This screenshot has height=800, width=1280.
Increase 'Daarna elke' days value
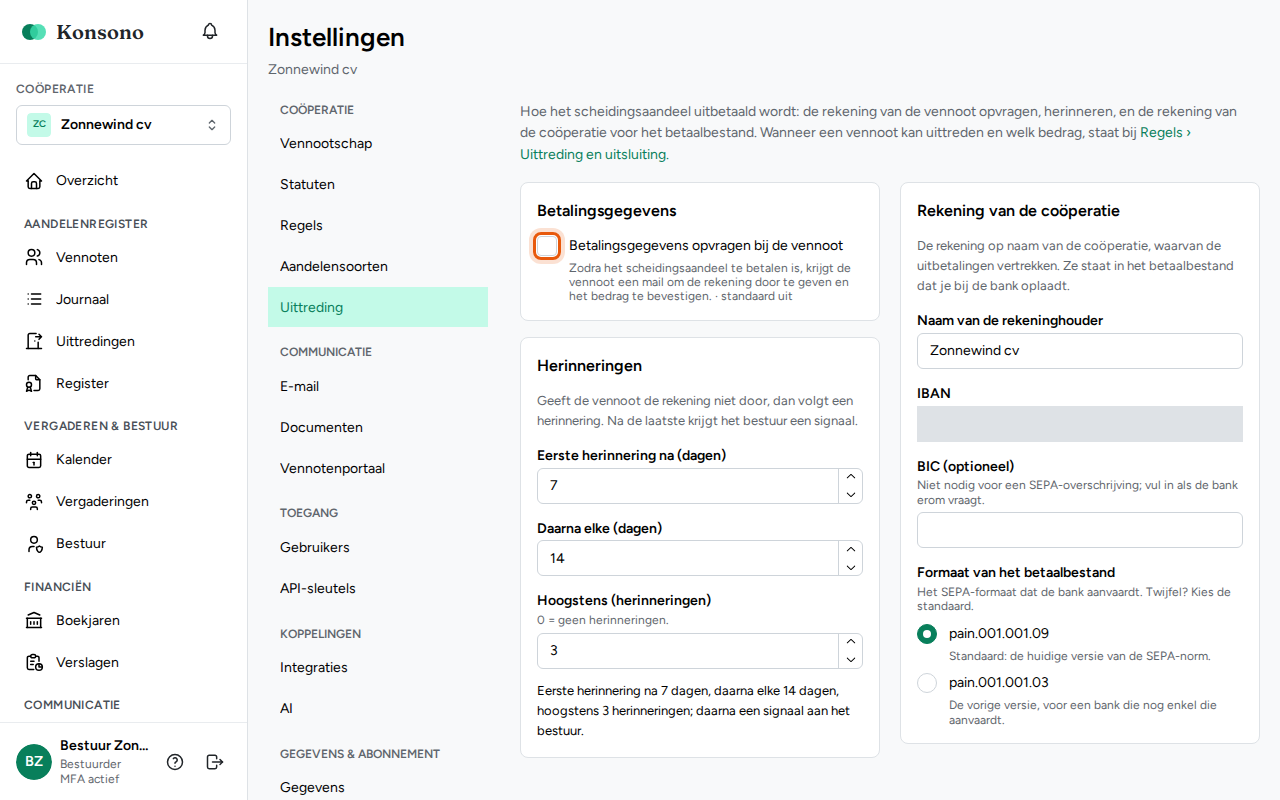pyautogui.click(x=850, y=550)
